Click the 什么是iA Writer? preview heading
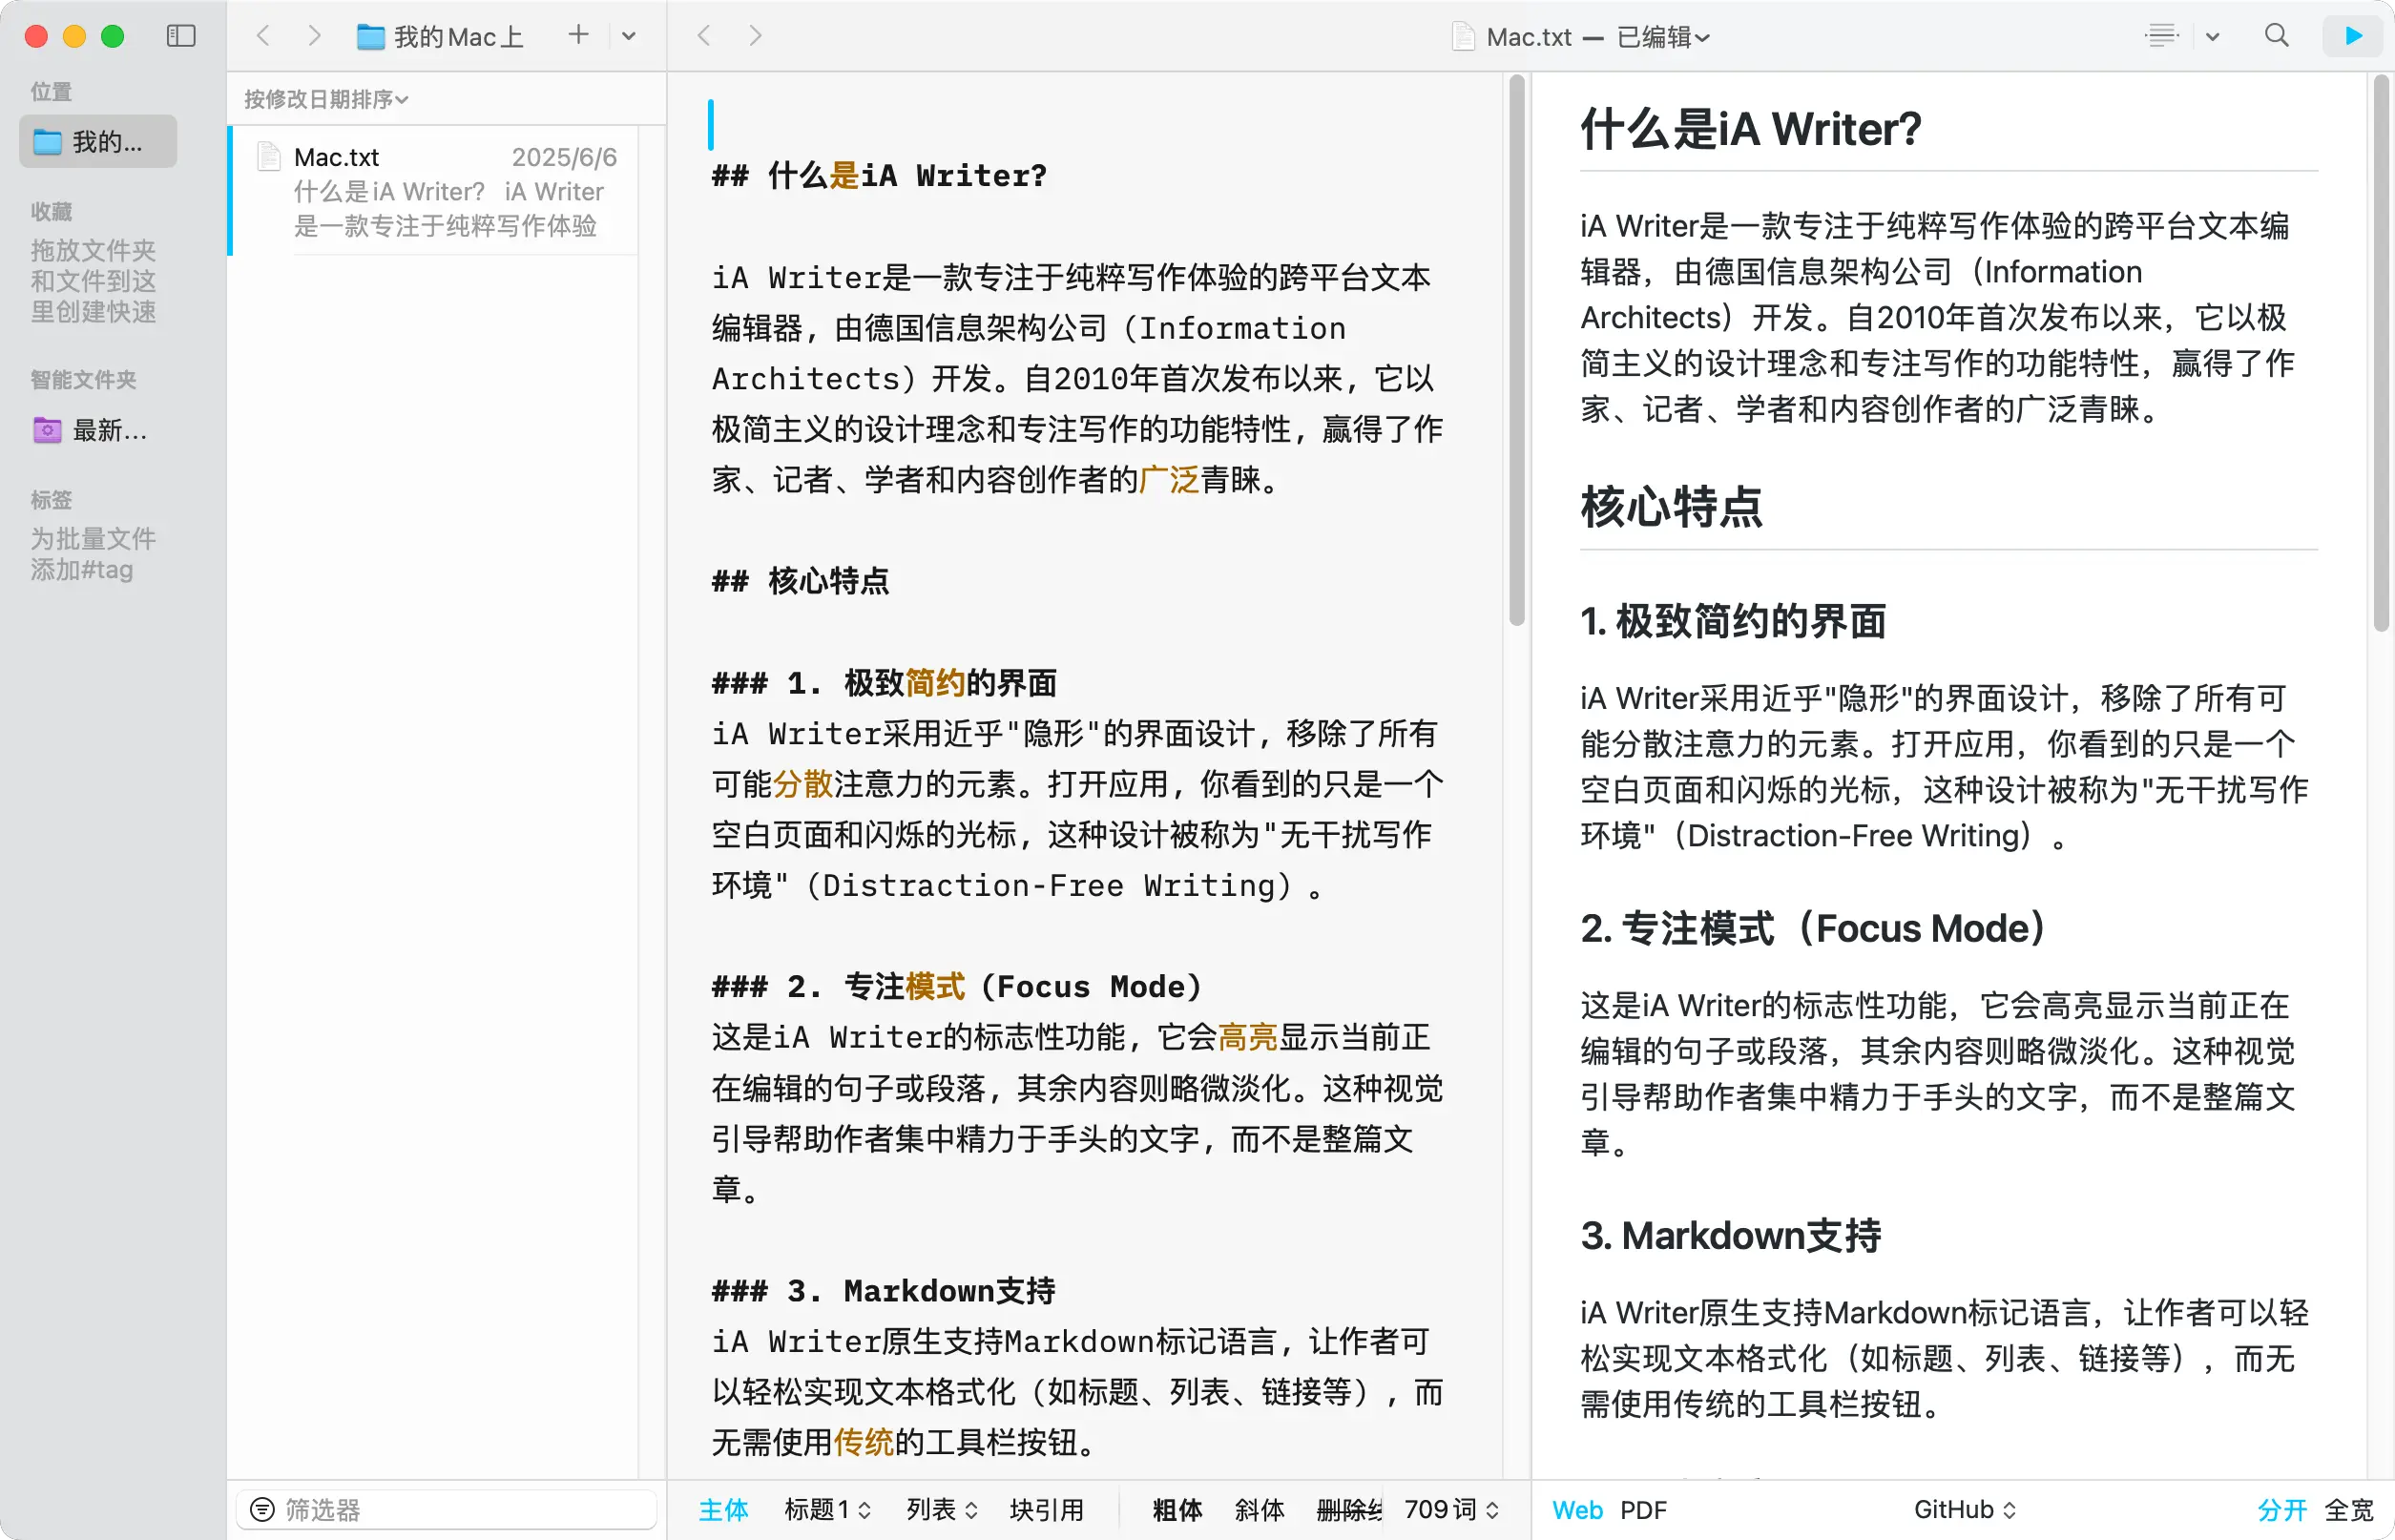The width and height of the screenshot is (2395, 1540). pyautogui.click(x=1750, y=129)
